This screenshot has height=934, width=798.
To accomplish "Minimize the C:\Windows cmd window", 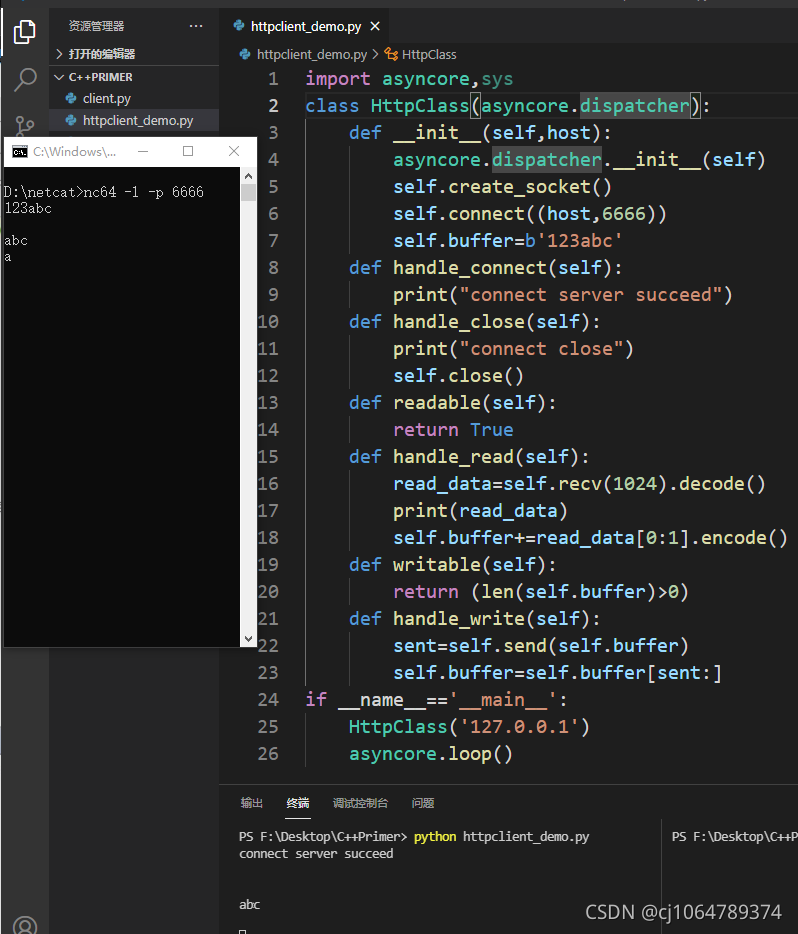I will tap(143, 151).
